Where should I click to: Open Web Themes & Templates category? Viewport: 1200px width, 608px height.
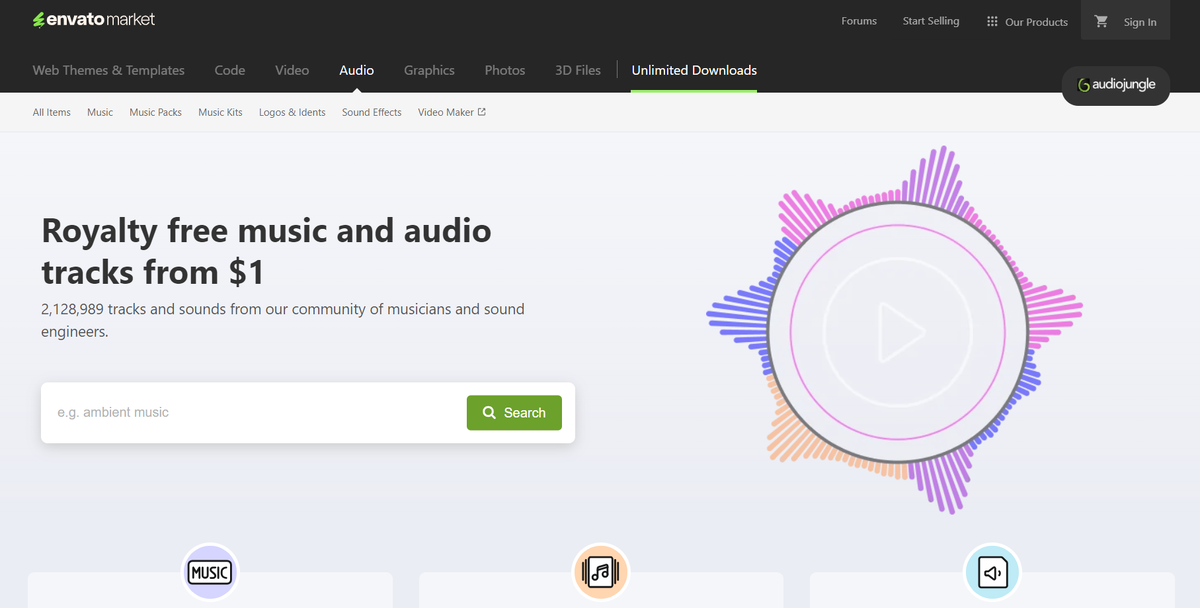(x=109, y=70)
